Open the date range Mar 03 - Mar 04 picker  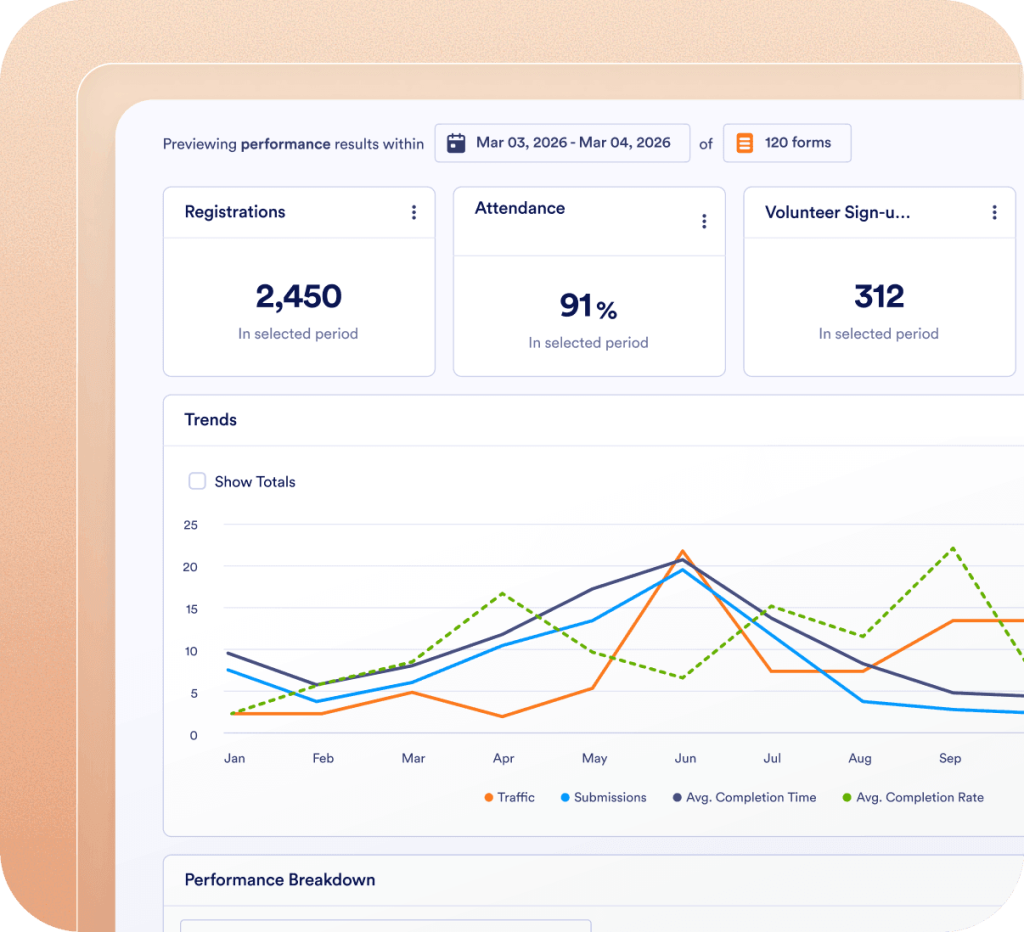coord(562,143)
